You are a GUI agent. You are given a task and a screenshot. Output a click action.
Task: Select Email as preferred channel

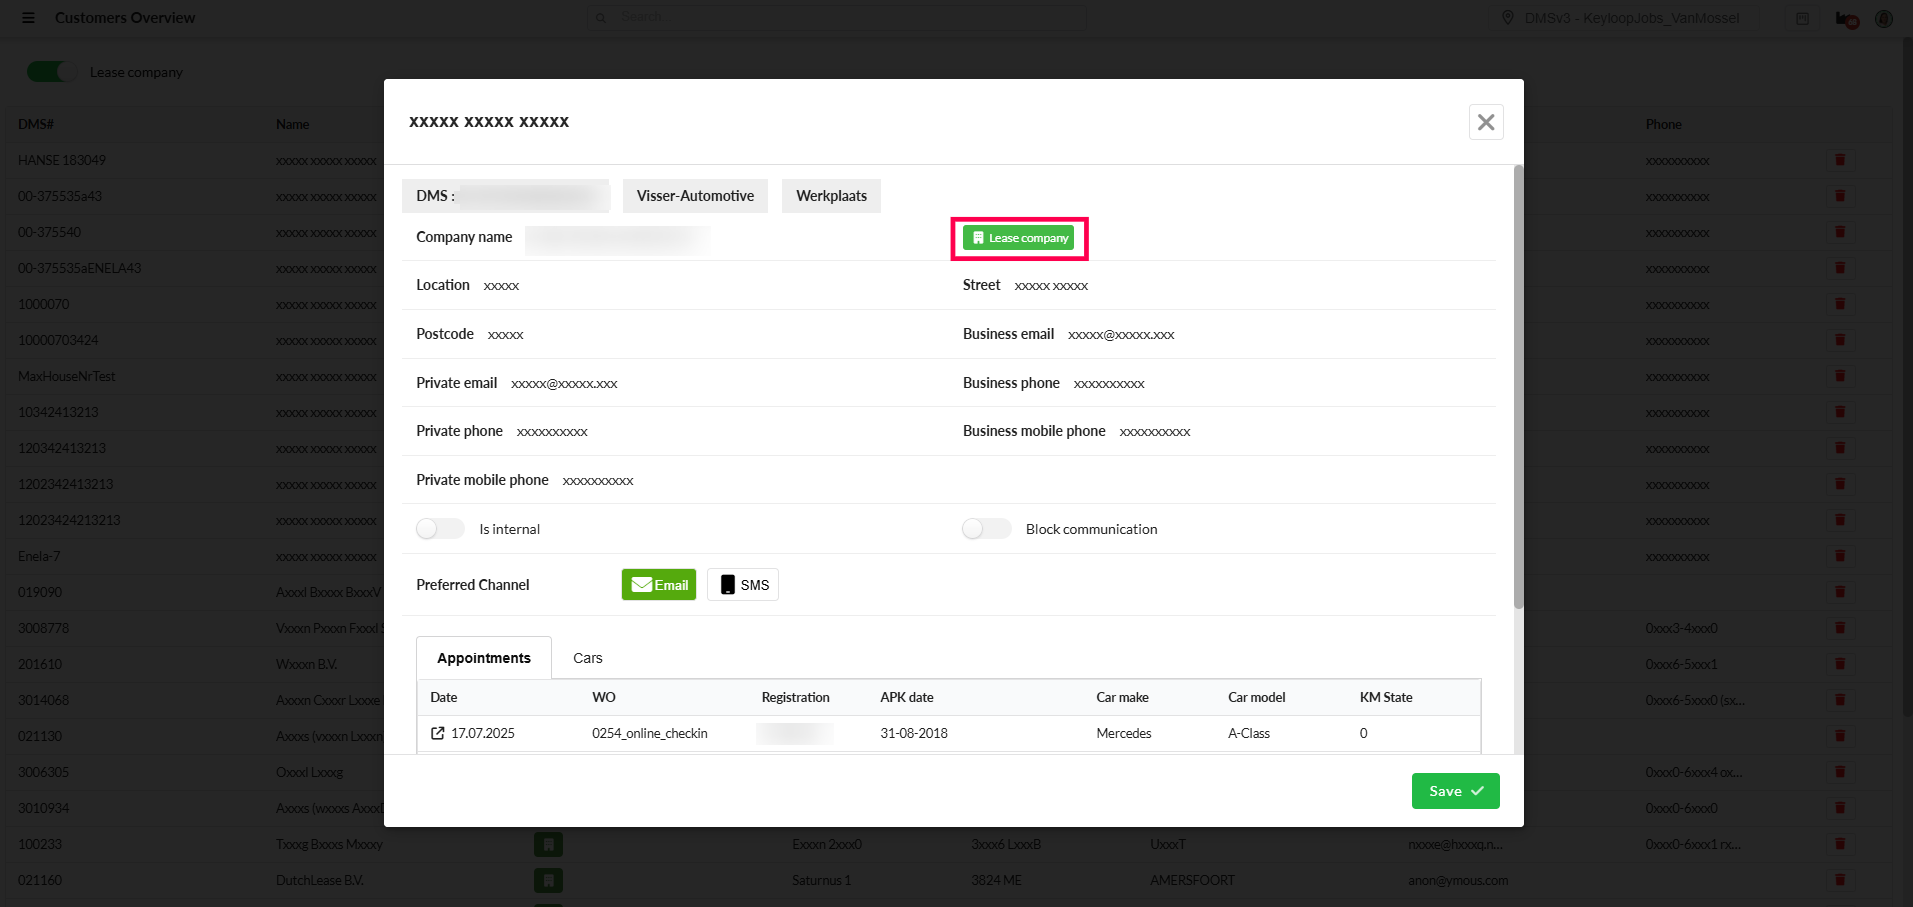658,585
